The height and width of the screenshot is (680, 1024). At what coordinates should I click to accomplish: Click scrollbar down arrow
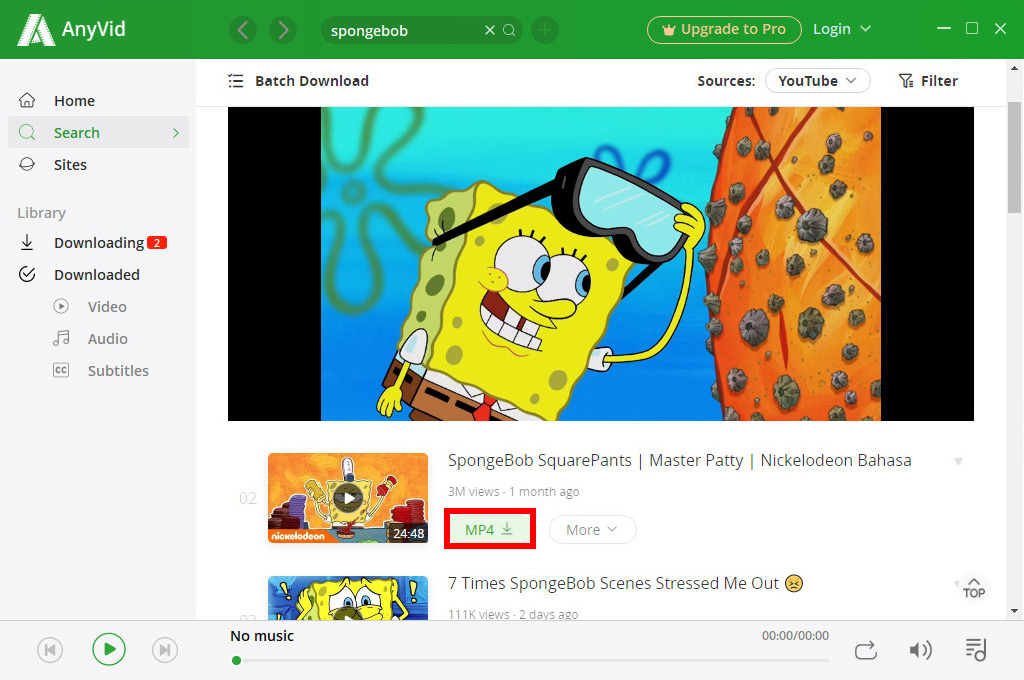[1014, 611]
